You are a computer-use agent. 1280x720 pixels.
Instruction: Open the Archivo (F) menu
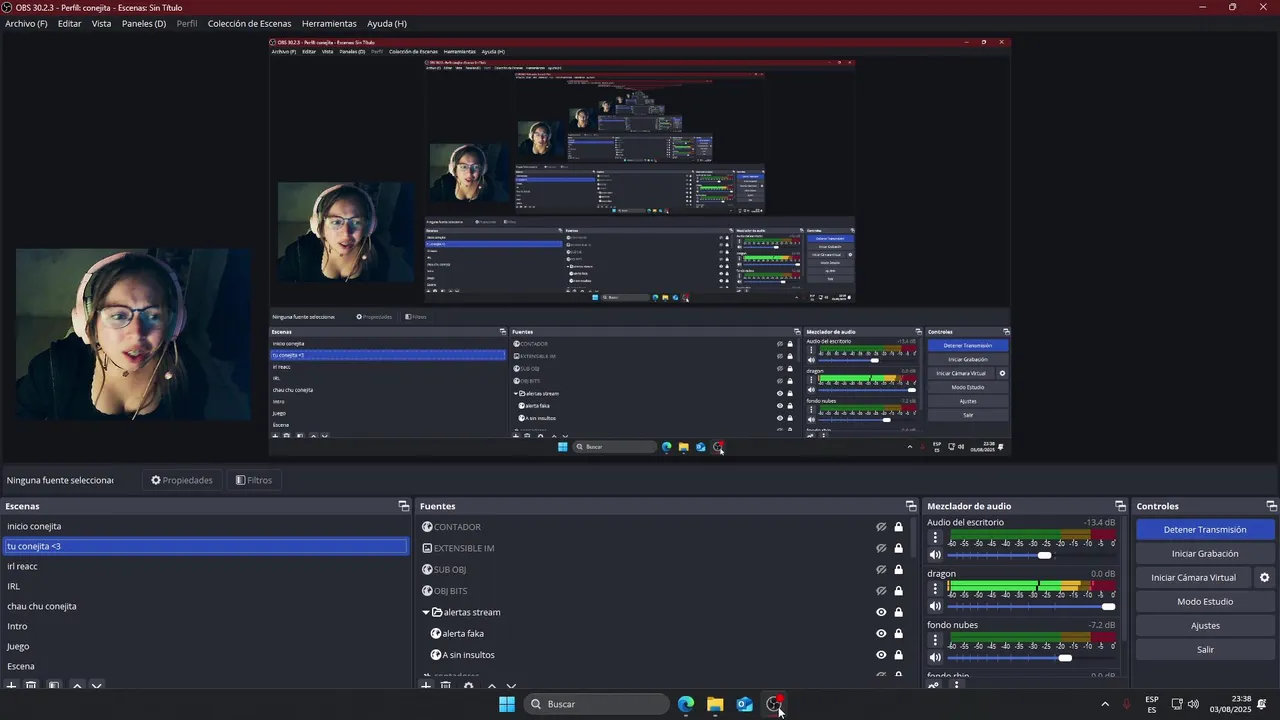26,23
